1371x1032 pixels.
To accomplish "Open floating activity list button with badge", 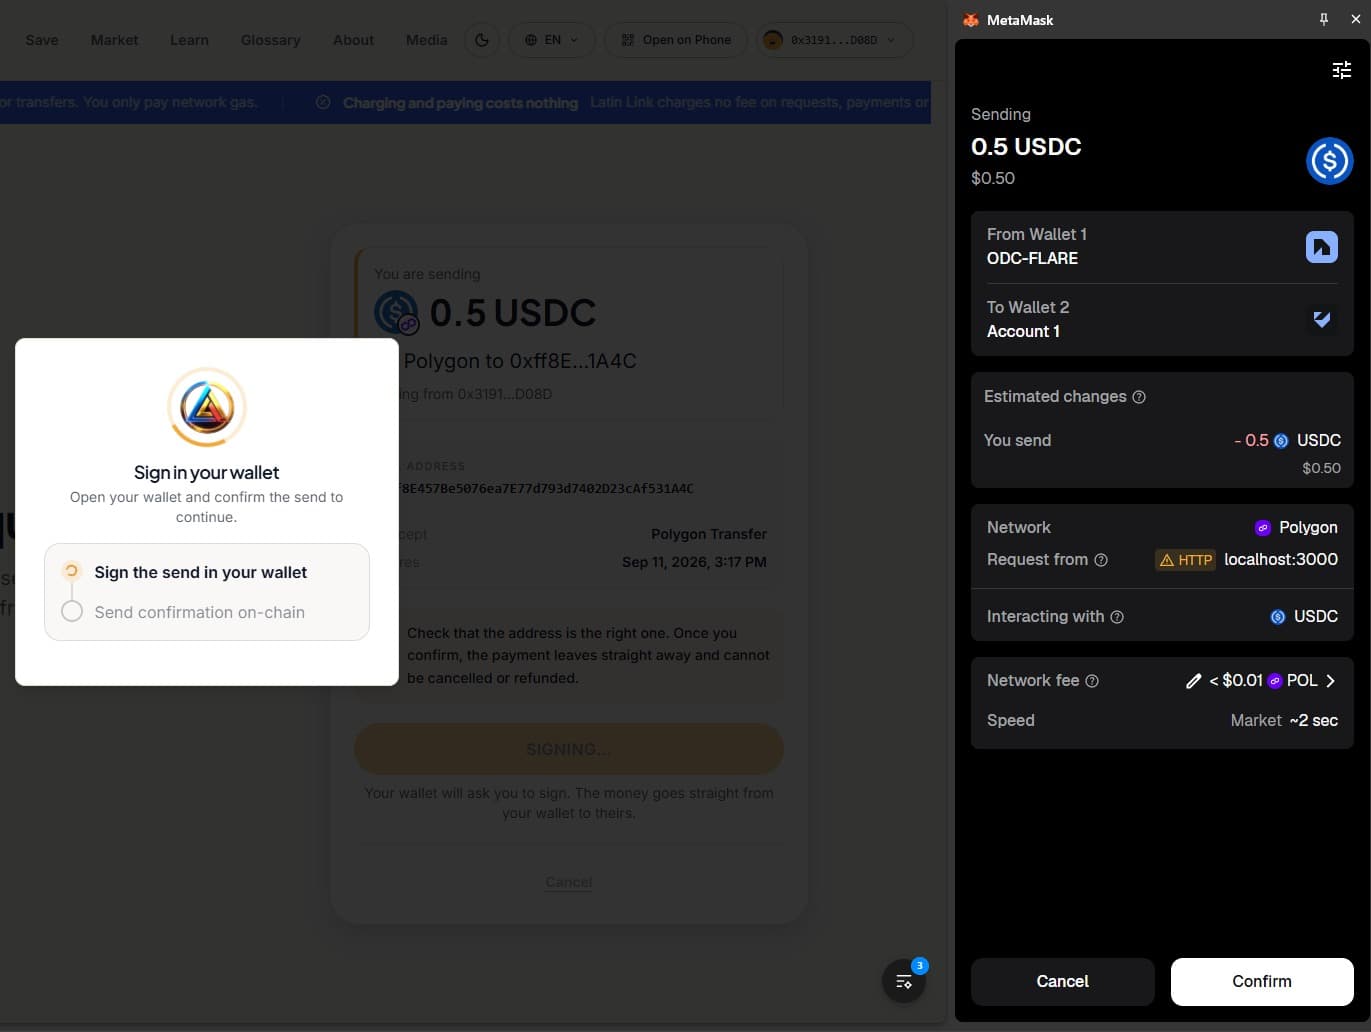I will click(x=904, y=981).
